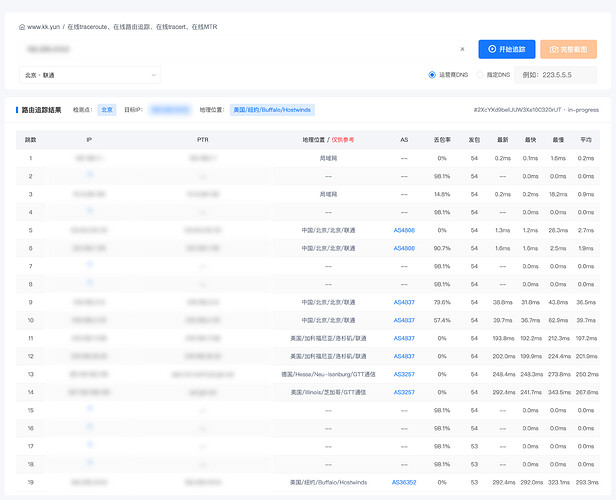Open AS3257 link in hop 13 row
Screen dimensions: 616x500
(x=404, y=374)
